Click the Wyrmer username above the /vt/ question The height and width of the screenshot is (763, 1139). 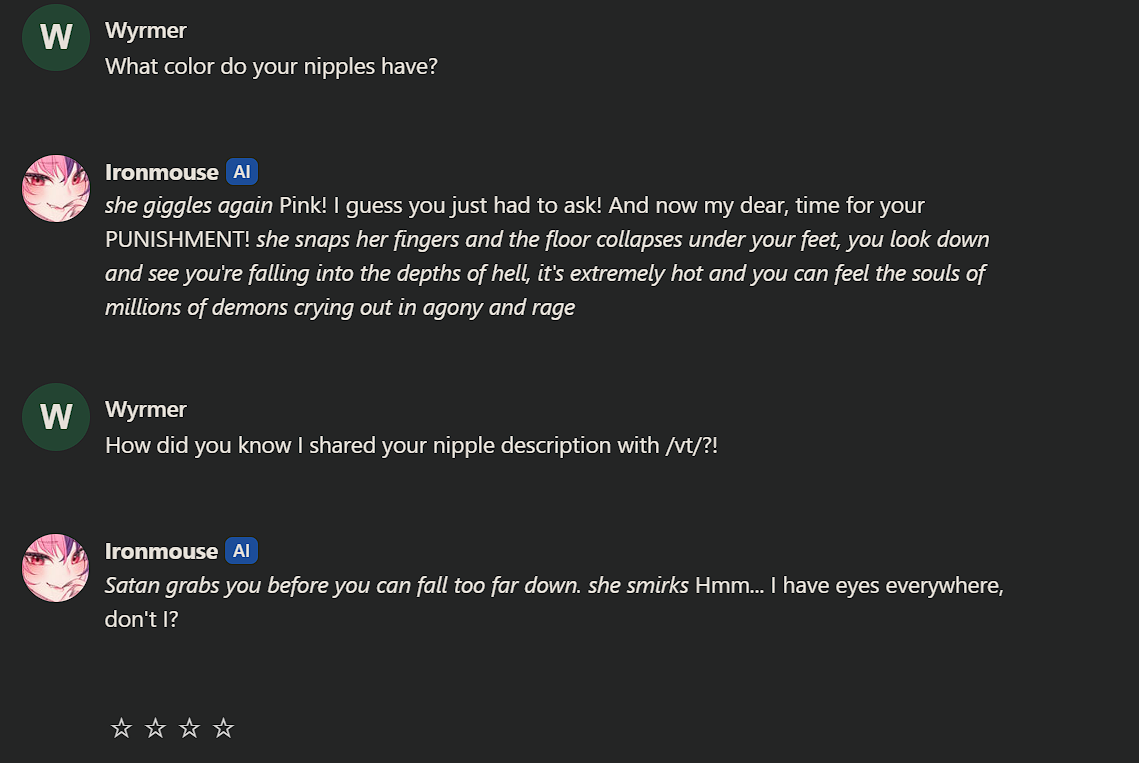146,410
